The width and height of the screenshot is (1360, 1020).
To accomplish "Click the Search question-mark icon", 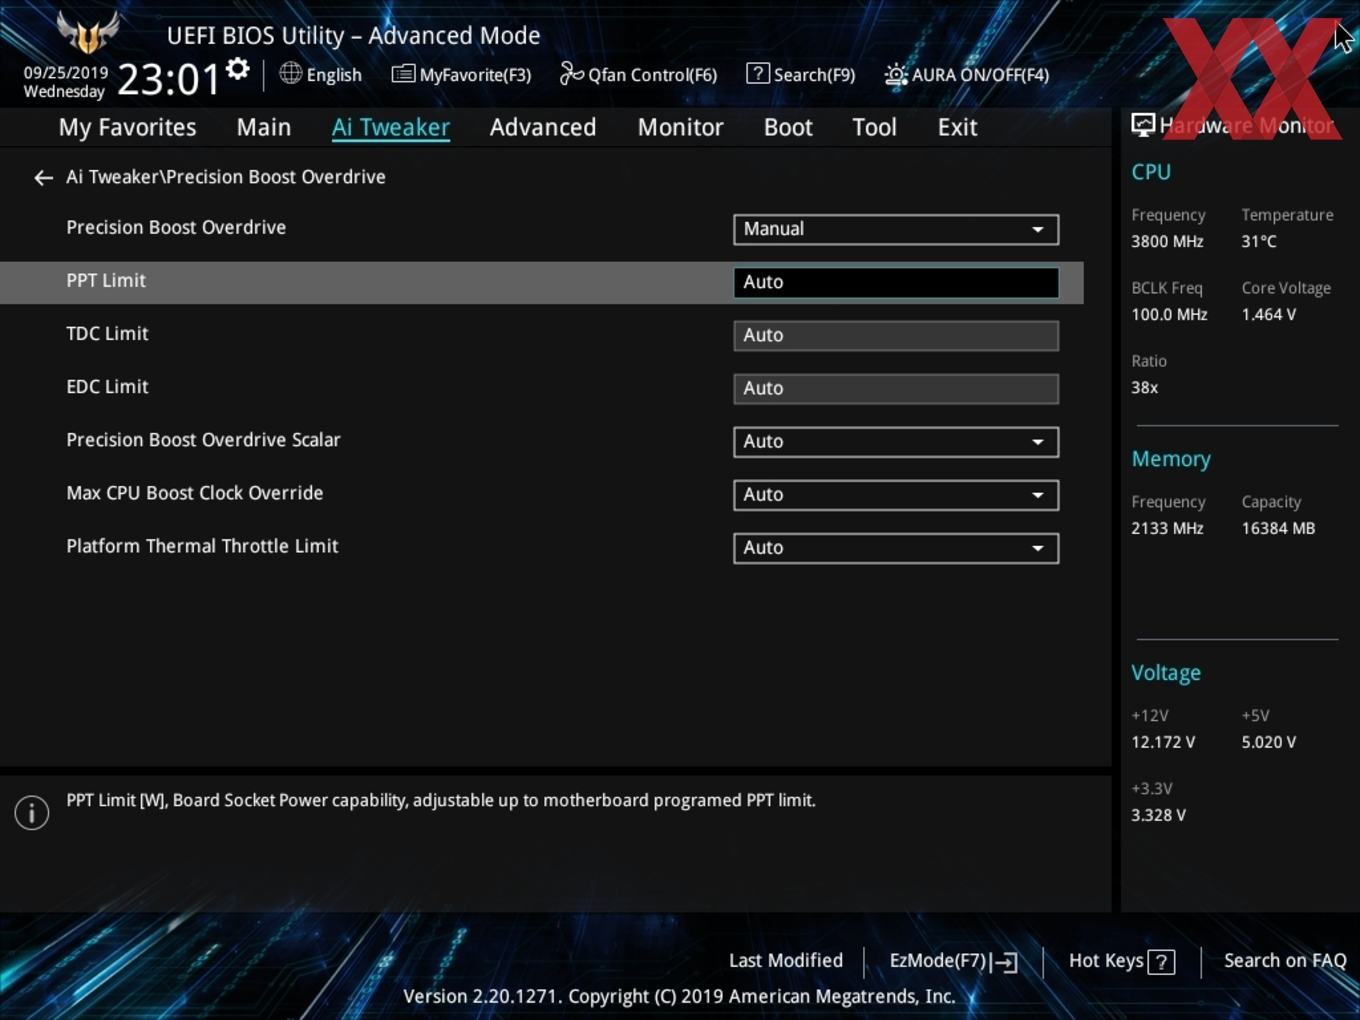I will 758,73.
